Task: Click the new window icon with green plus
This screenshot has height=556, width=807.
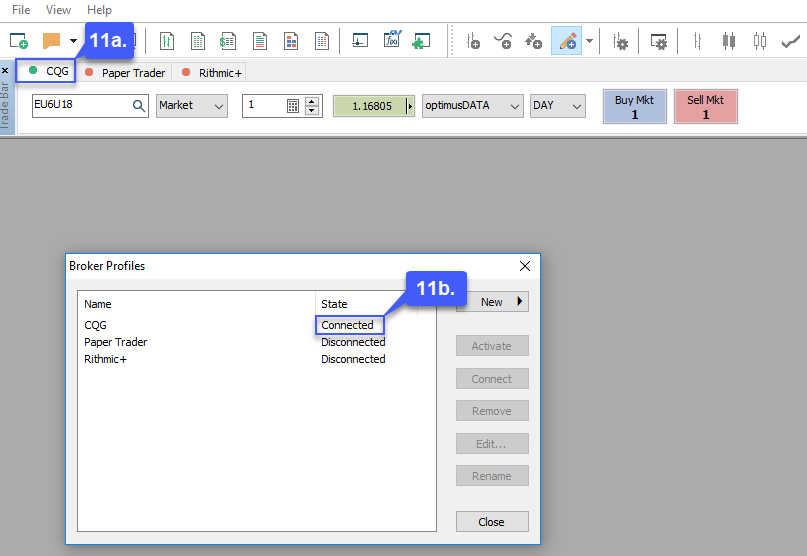Action: coord(19,41)
